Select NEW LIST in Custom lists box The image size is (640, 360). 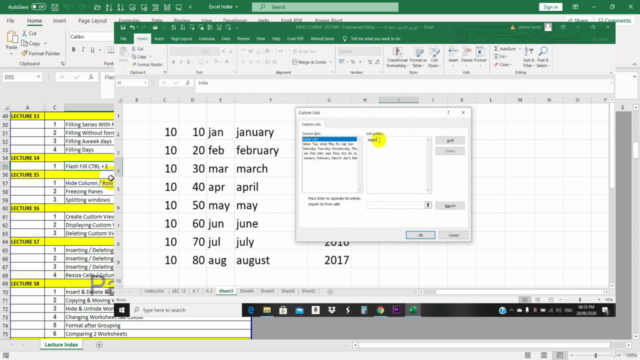pos(329,140)
